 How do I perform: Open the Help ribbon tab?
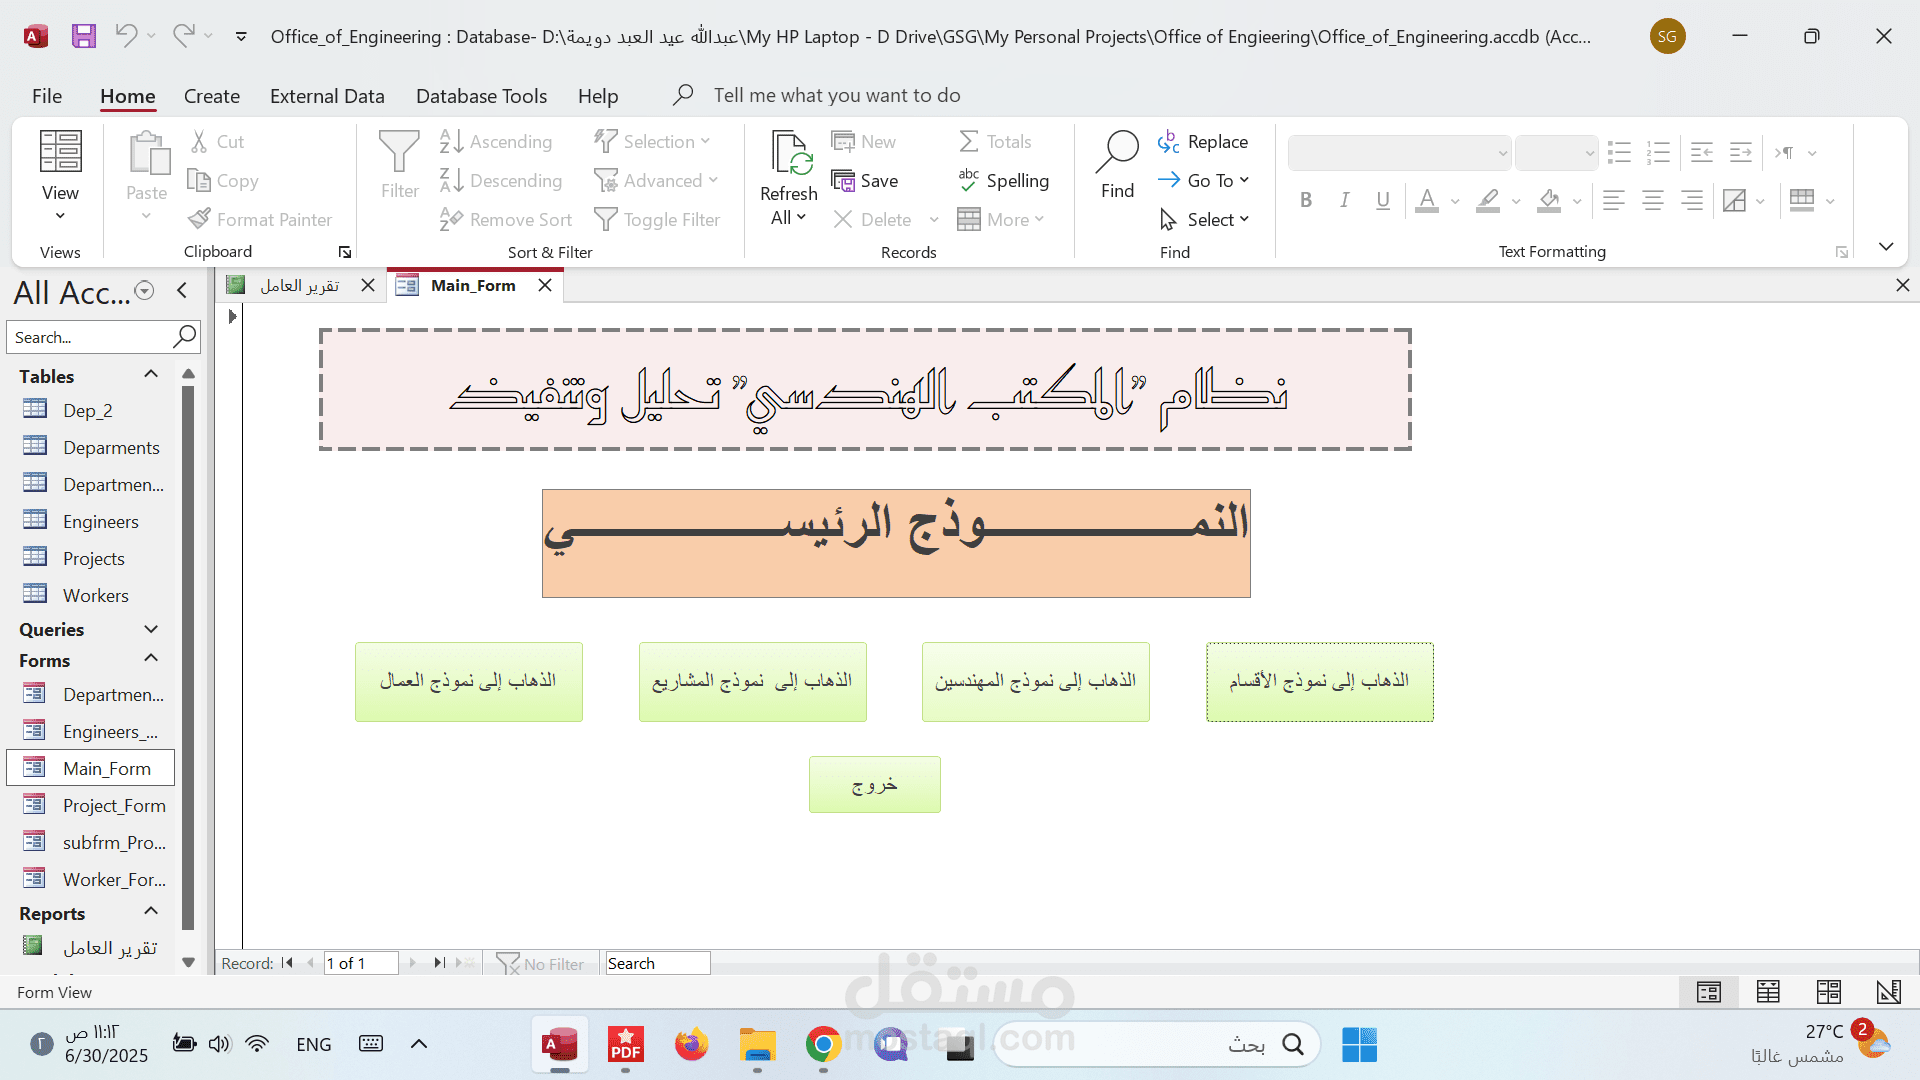pyautogui.click(x=598, y=96)
